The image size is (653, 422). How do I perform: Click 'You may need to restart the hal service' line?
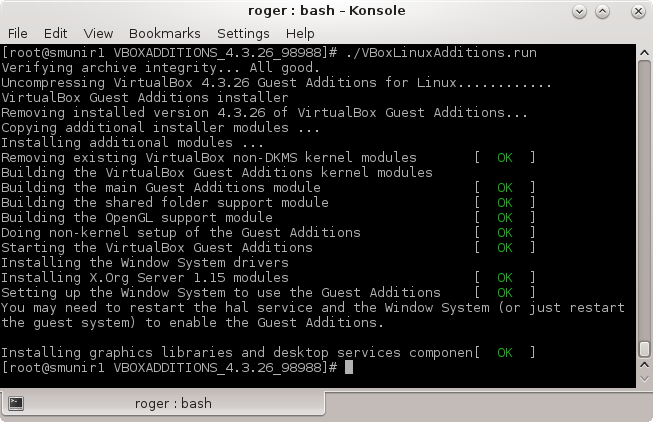tap(313, 307)
